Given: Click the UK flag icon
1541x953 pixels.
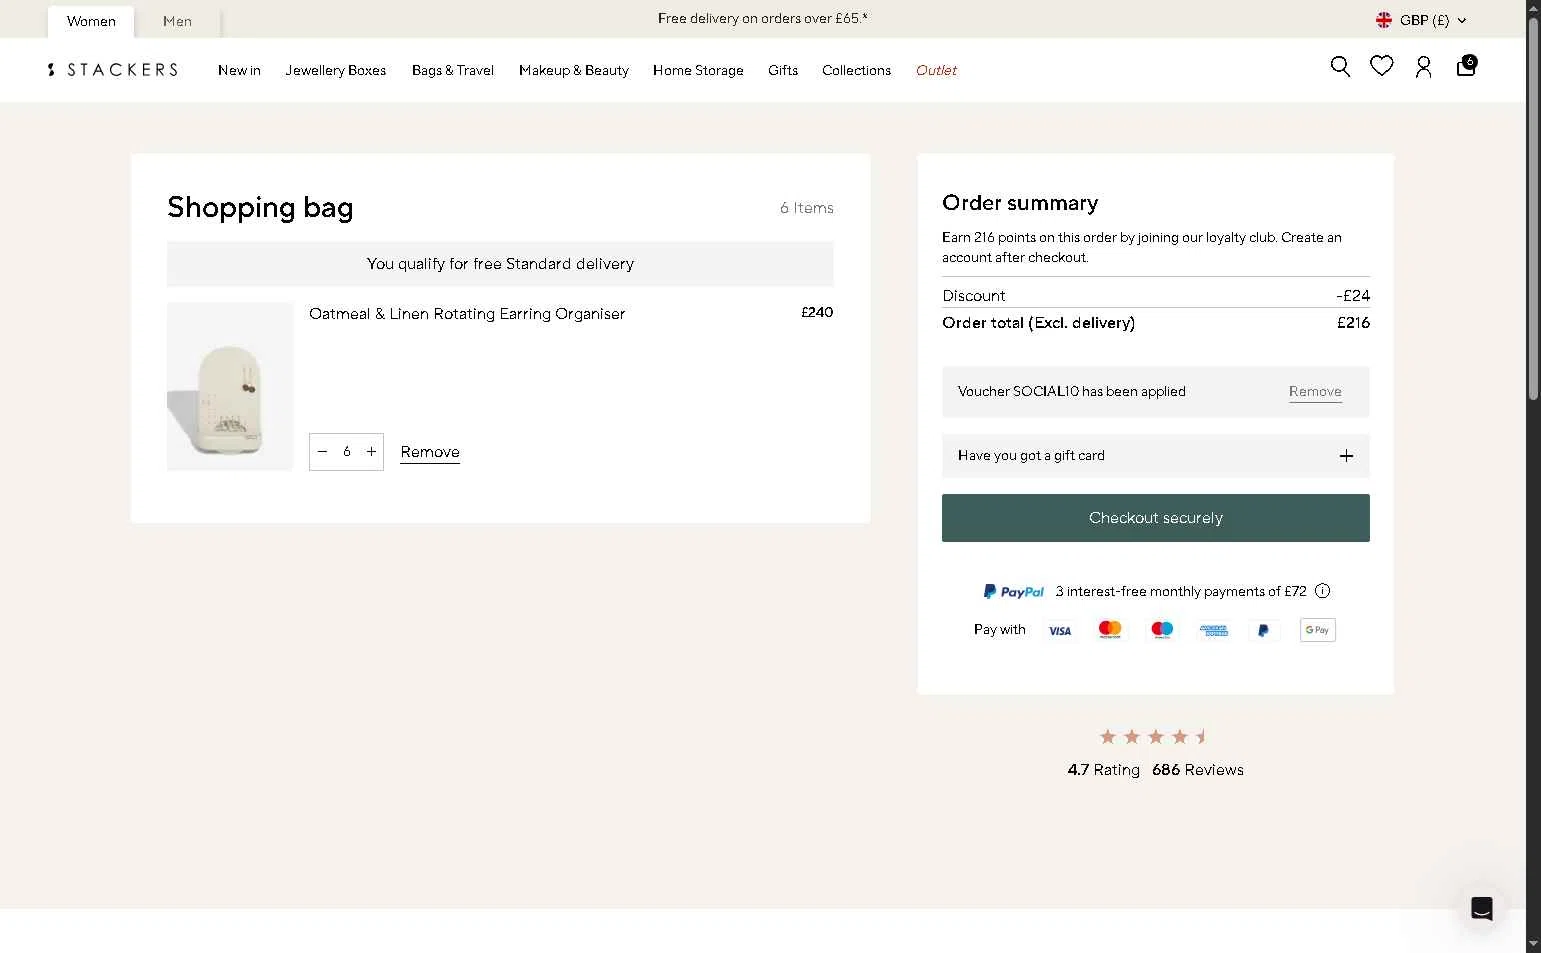Looking at the screenshot, I should pos(1384,20).
